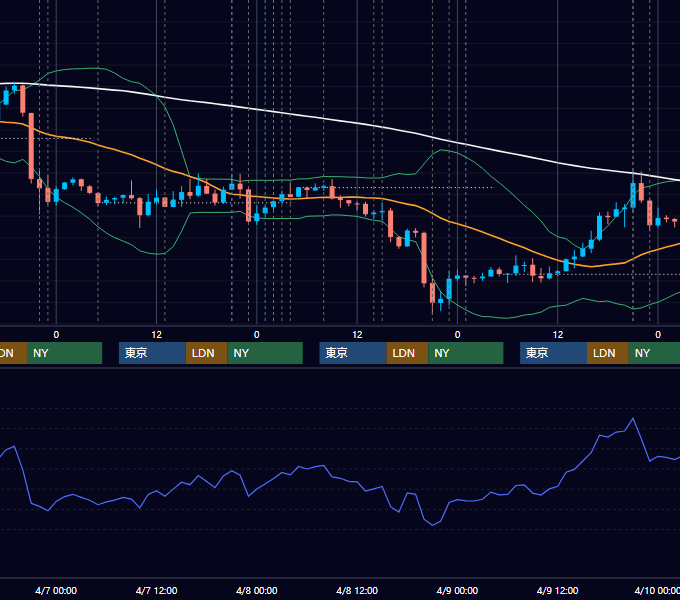
Task: Click hour label 12 above 4/8 12:00
Action: [357, 335]
